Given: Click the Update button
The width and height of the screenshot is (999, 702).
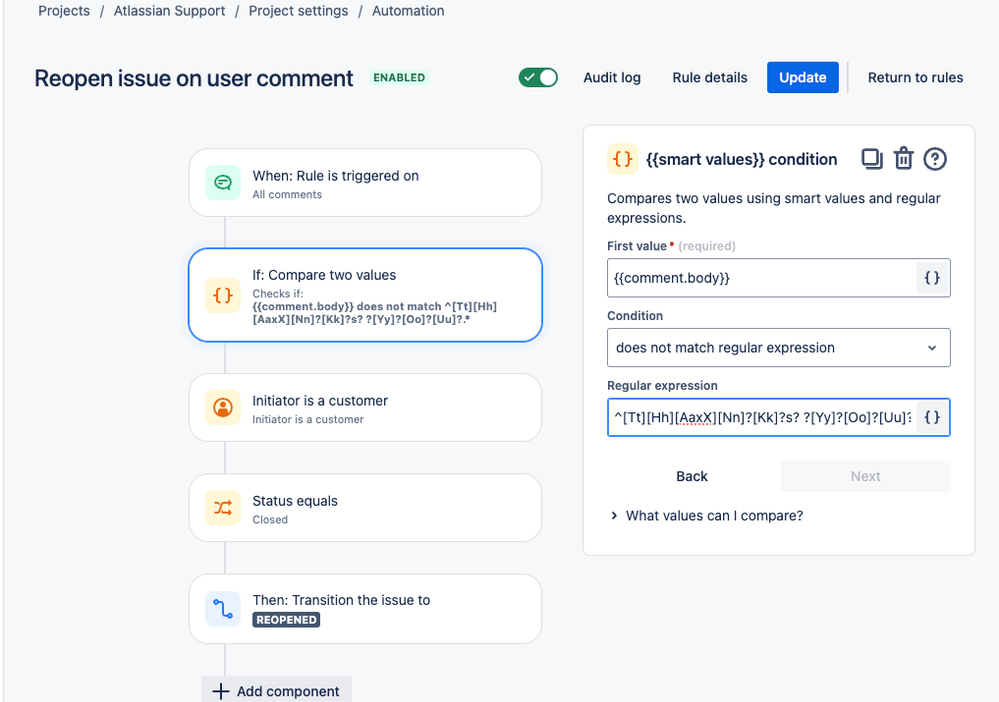Looking at the screenshot, I should (803, 78).
